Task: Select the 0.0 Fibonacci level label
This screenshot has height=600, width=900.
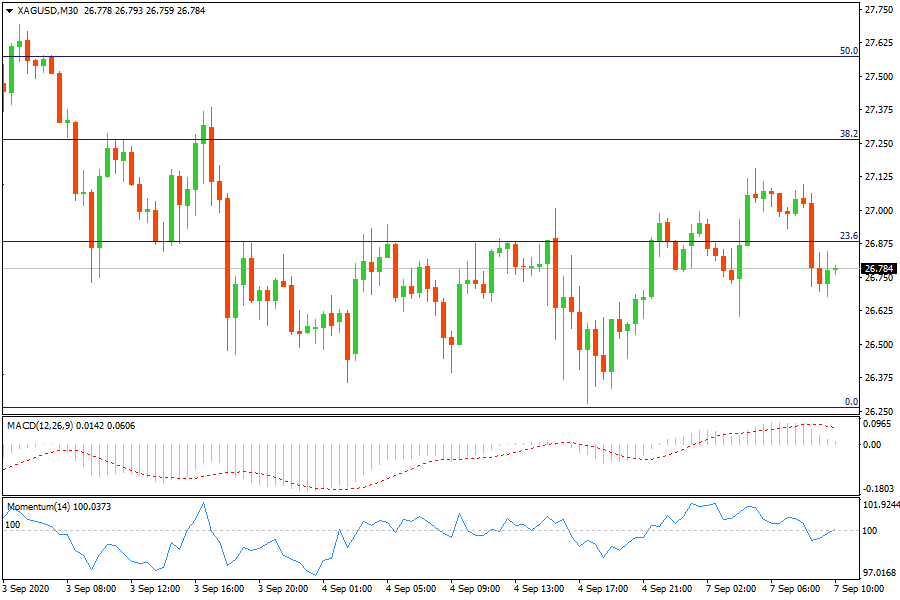Action: [x=851, y=402]
